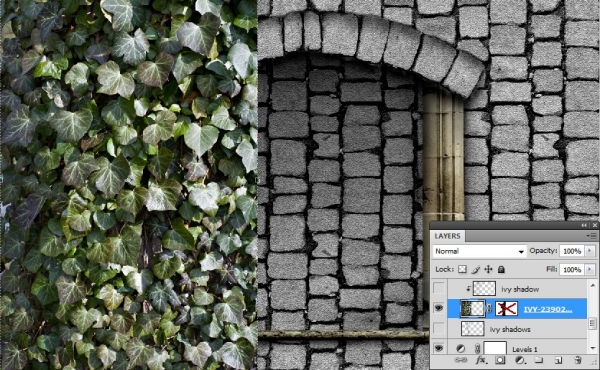The width and height of the screenshot is (600, 370).
Task: Click Levels 1 adjustment icon
Action: (x=461, y=349)
